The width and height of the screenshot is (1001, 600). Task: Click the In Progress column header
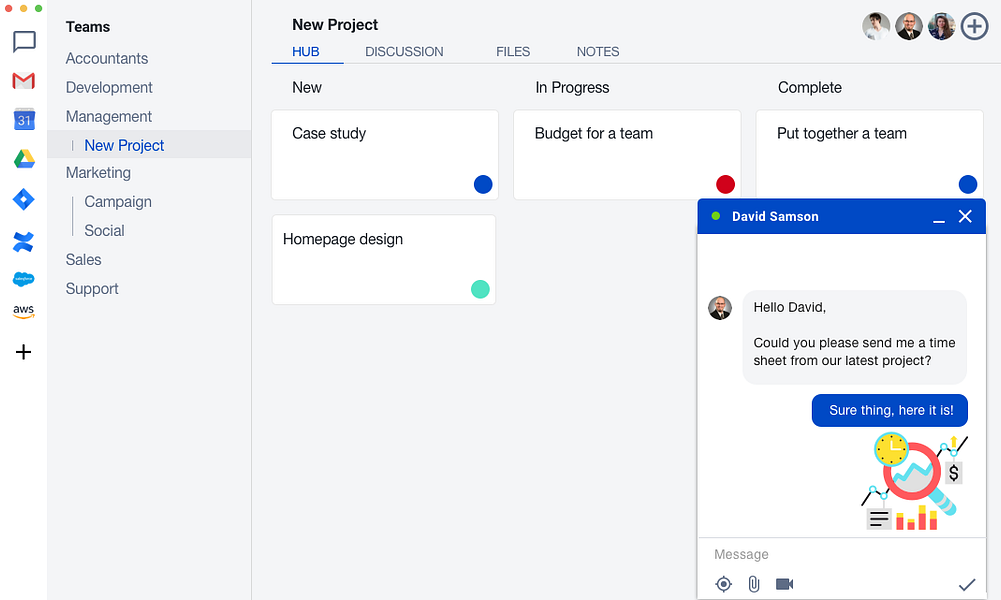pyautogui.click(x=572, y=87)
